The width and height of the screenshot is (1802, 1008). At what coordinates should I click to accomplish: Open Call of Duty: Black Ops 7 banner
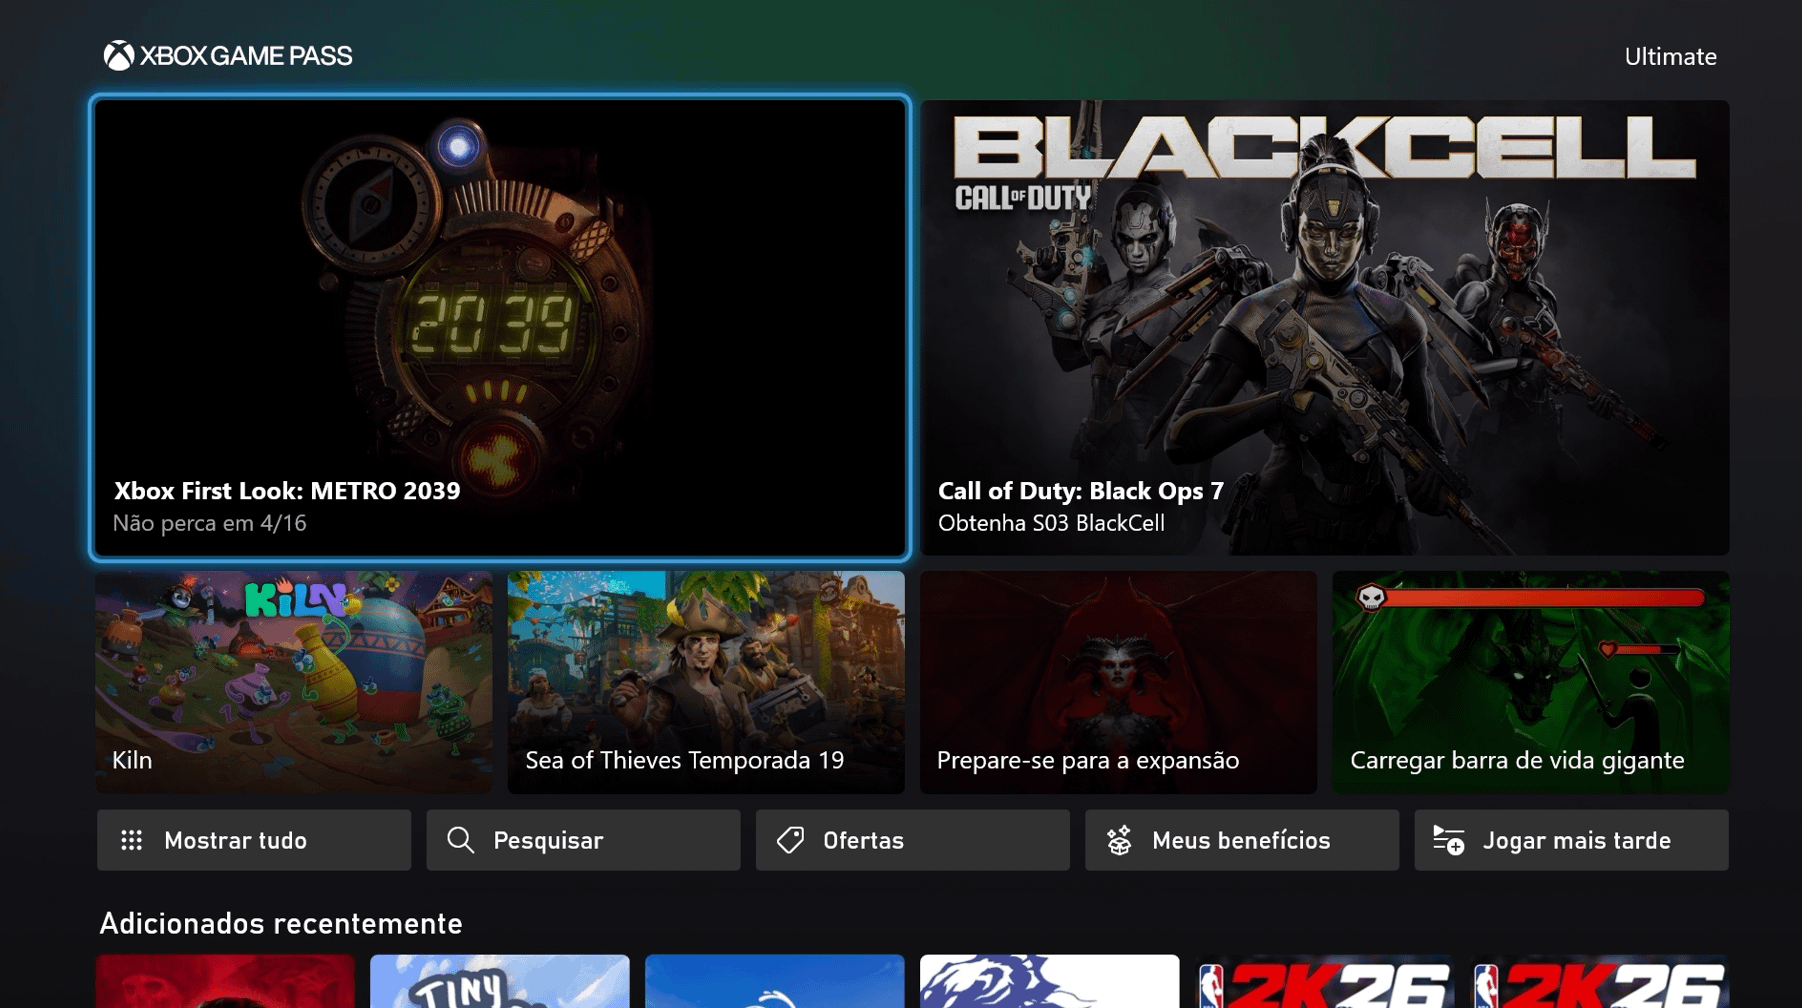click(x=1324, y=327)
